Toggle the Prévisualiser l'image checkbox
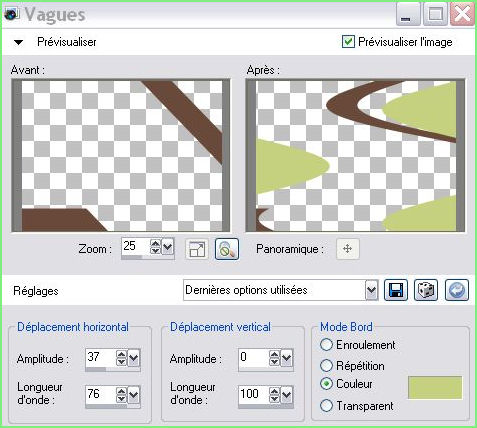 [348, 42]
